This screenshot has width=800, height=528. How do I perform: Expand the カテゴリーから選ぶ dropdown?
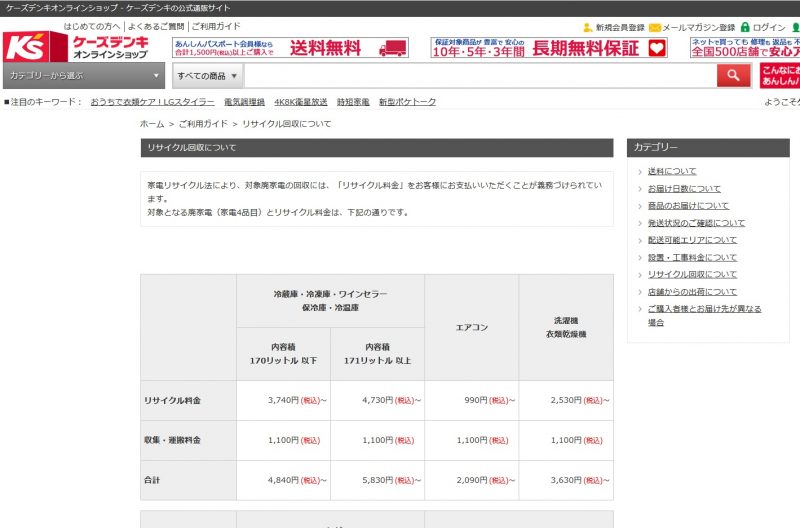(x=83, y=75)
